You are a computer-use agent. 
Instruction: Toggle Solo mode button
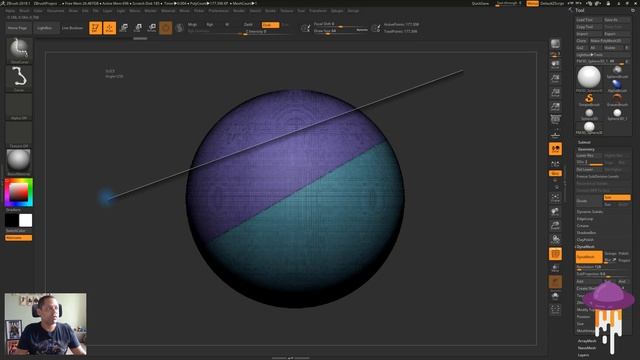point(555,296)
